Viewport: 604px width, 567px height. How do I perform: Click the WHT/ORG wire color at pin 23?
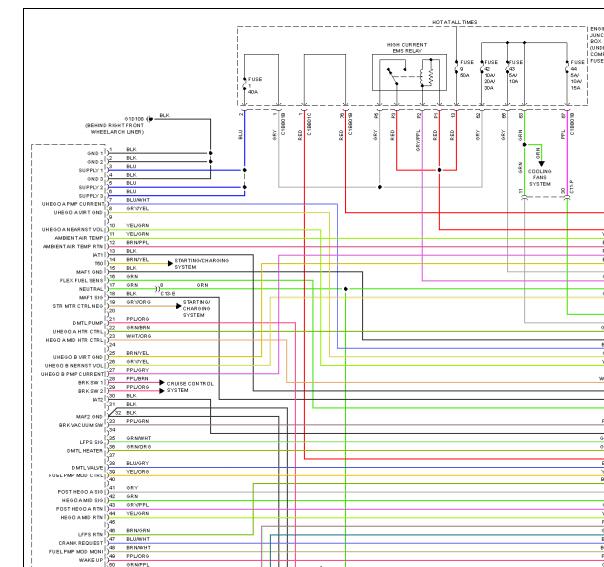[139, 336]
